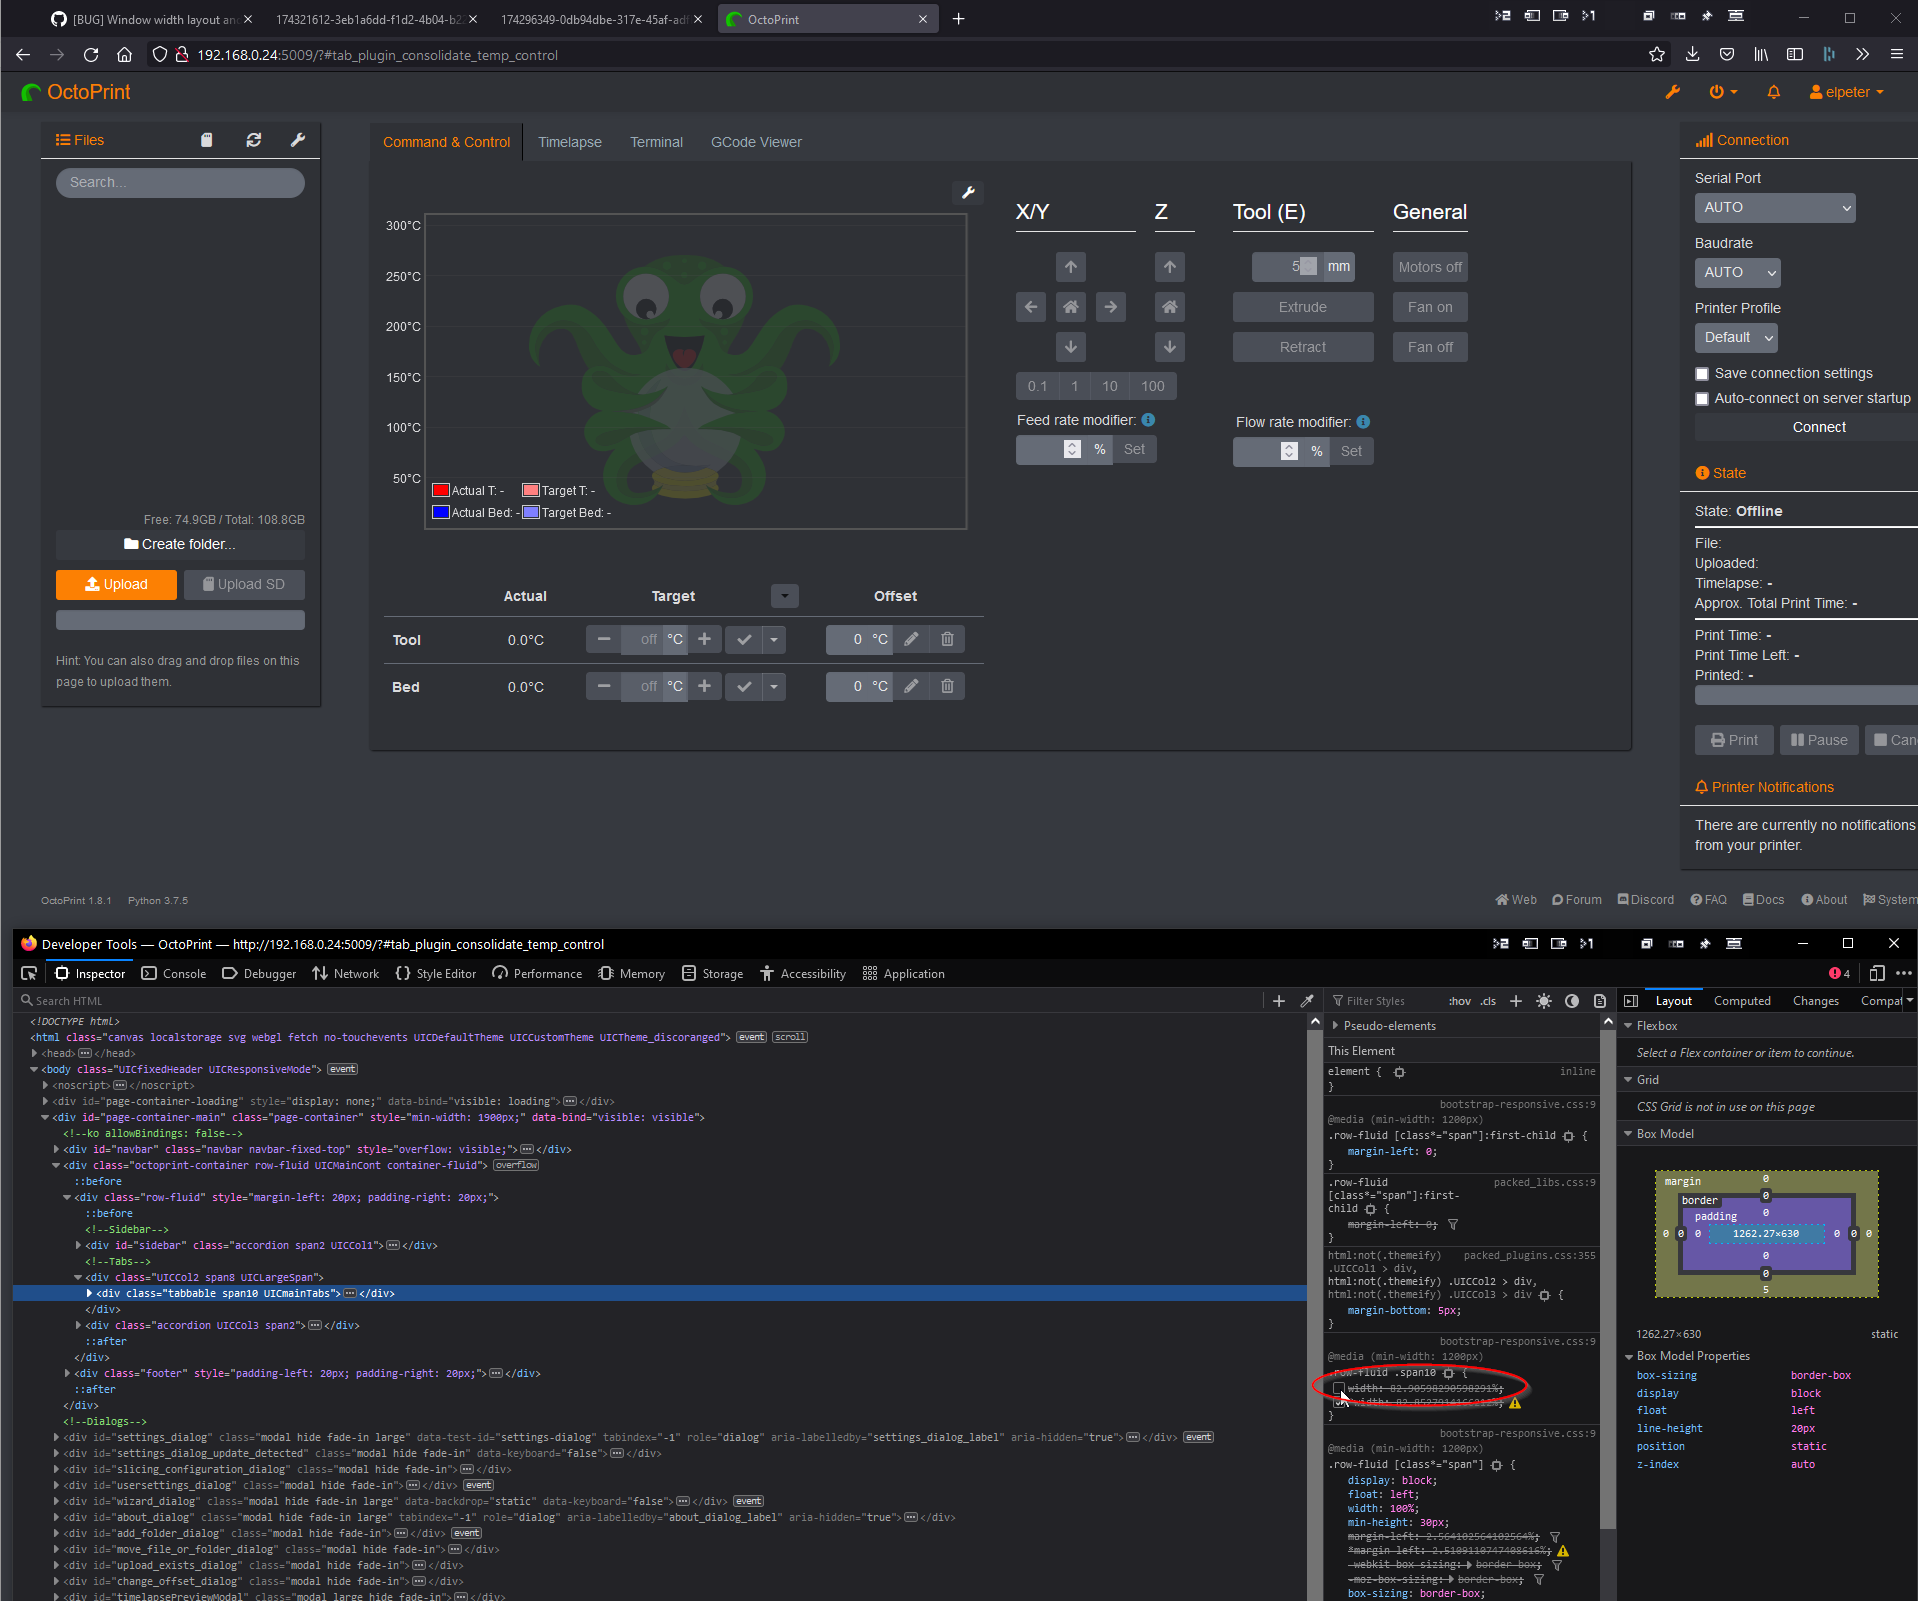Collapse the tabbable span10 div node
Image resolution: width=1918 pixels, height=1601 pixels.
pos(90,1293)
